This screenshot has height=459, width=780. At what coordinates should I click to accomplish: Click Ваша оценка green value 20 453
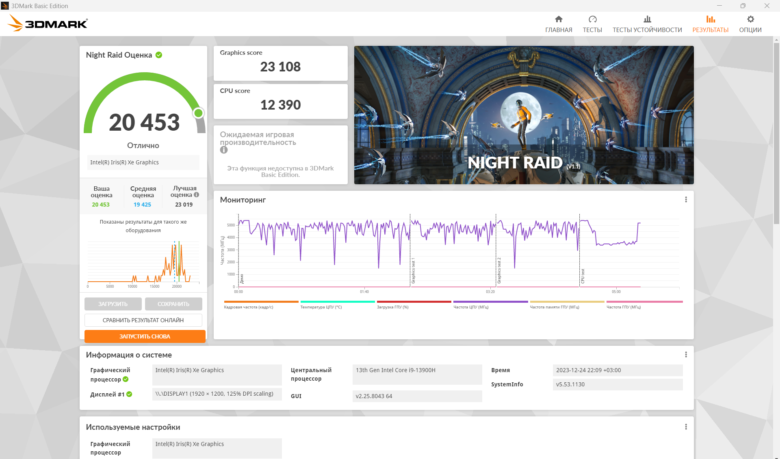(x=101, y=204)
